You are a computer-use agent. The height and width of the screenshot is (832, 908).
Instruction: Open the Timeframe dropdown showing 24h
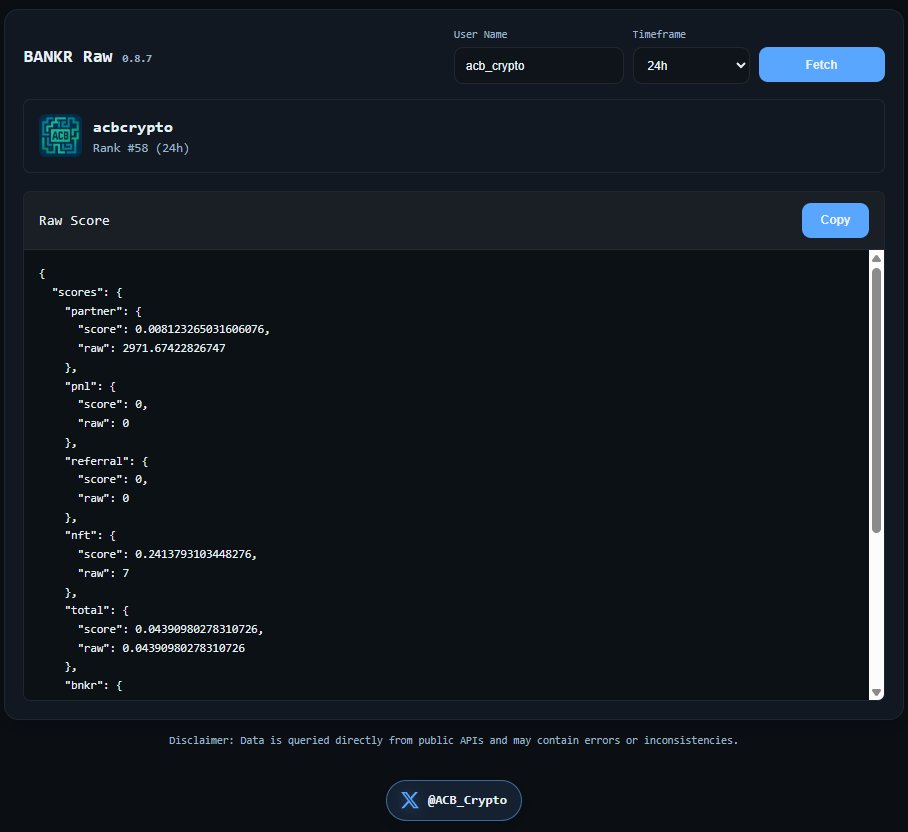(690, 65)
